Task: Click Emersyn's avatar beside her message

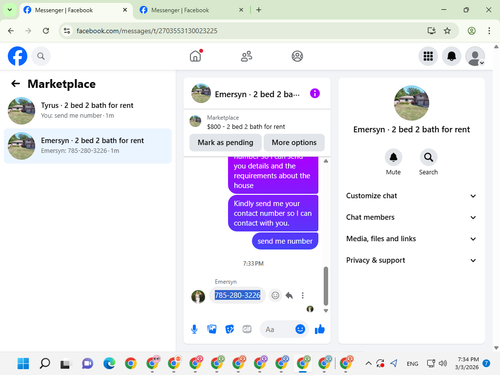Action: pos(198,296)
